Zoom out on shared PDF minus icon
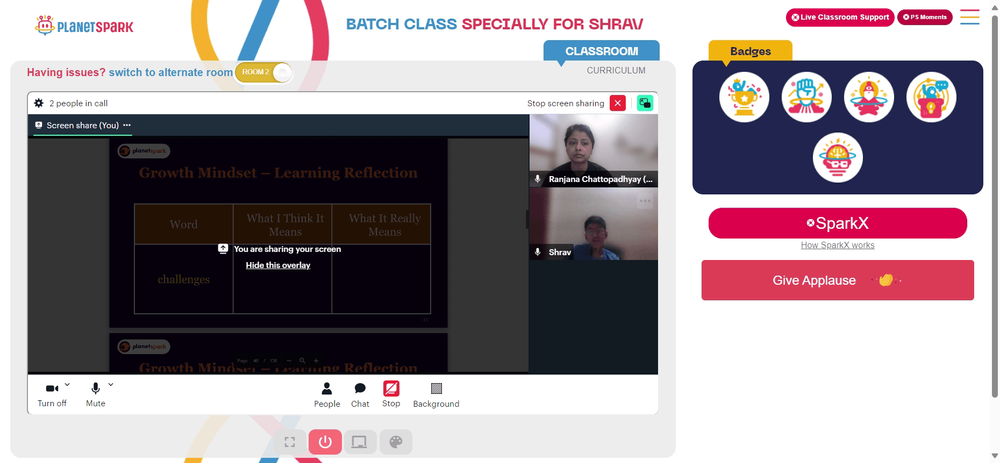Image resolution: width=1000 pixels, height=463 pixels. tap(289, 360)
